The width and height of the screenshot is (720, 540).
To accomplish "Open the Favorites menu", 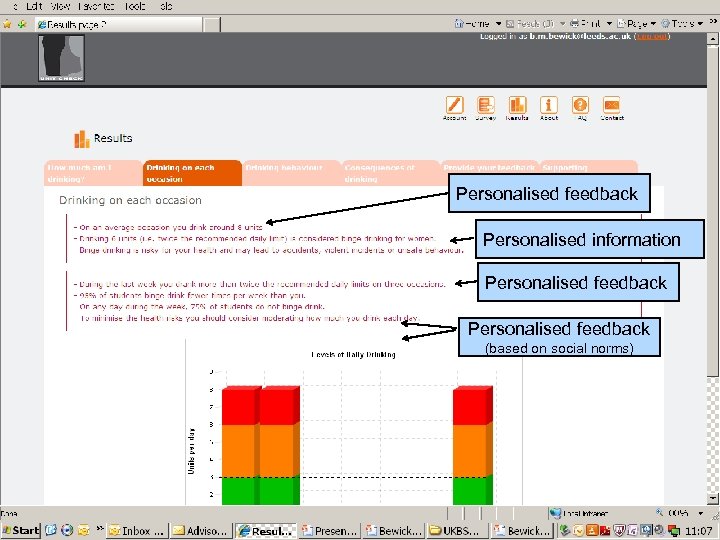I will [x=96, y=6].
